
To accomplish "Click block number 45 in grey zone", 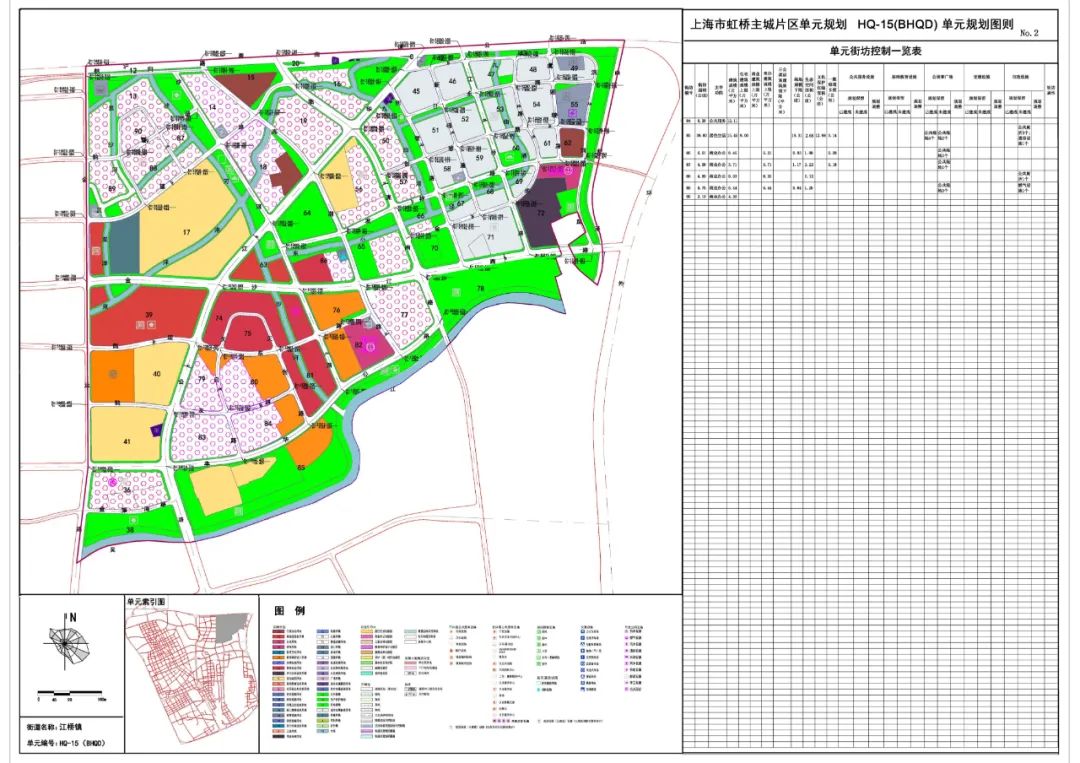I will coord(416,91).
